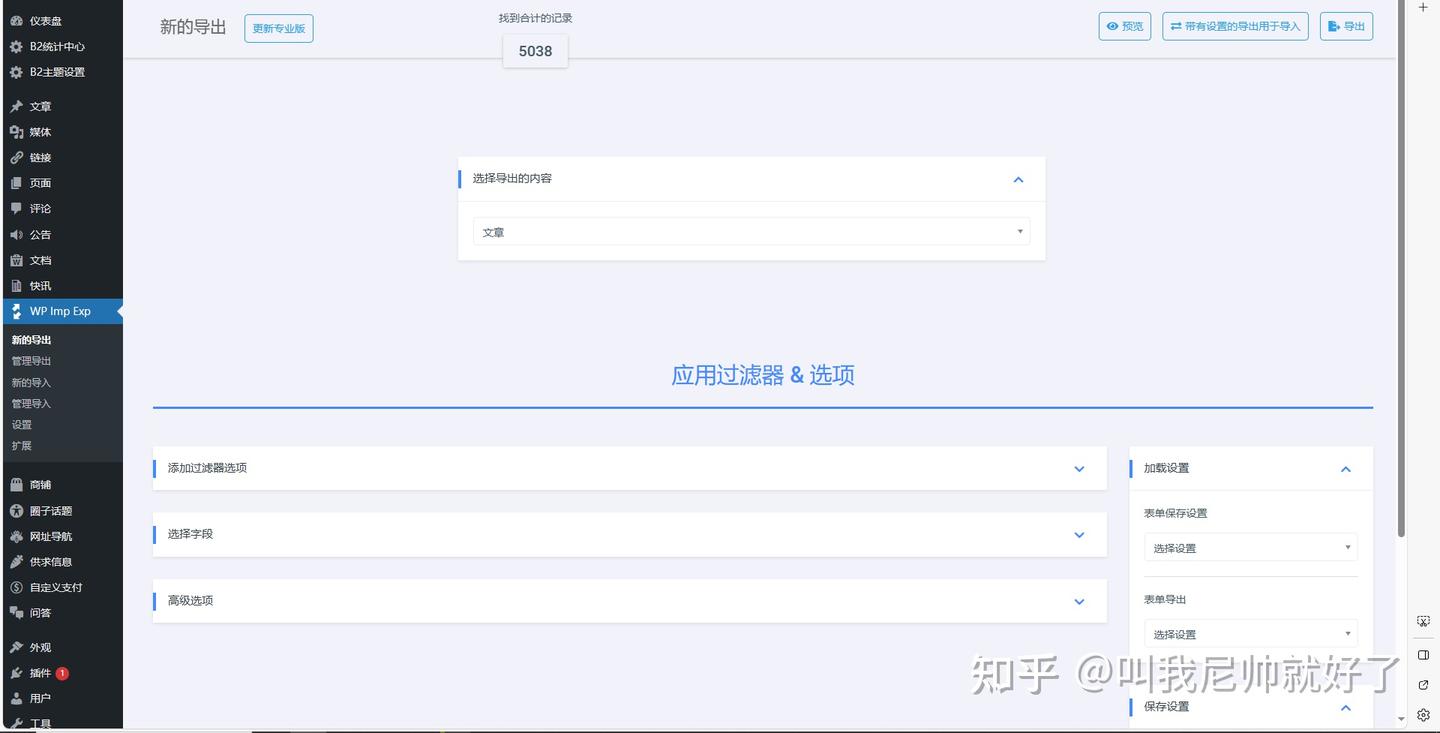This screenshot has width=1440, height=733.
Task: Collapse the 选择导出的内容 panel
Action: tap(1017, 179)
